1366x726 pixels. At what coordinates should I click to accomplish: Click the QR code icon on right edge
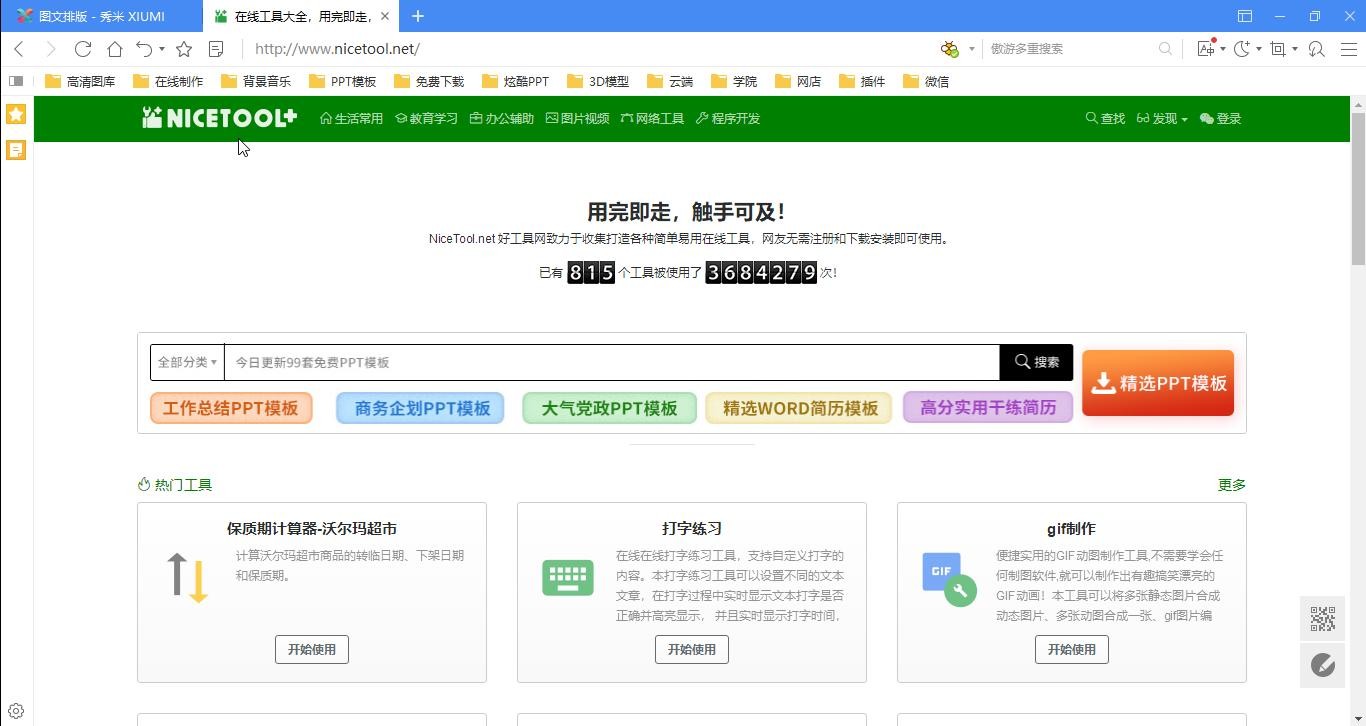point(1322,619)
